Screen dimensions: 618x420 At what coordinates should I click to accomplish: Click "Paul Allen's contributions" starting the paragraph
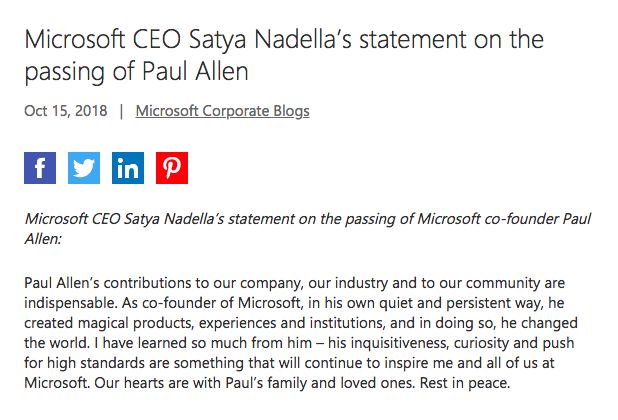[x=113, y=282]
